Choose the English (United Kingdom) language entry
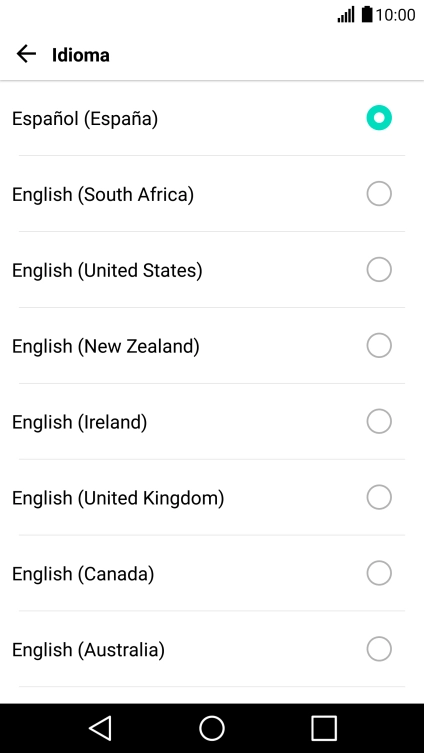Viewport: 424px width, 753px height. [x=212, y=497]
